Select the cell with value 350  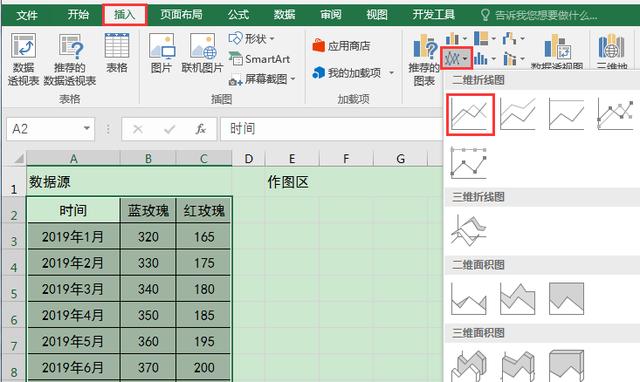click(148, 315)
